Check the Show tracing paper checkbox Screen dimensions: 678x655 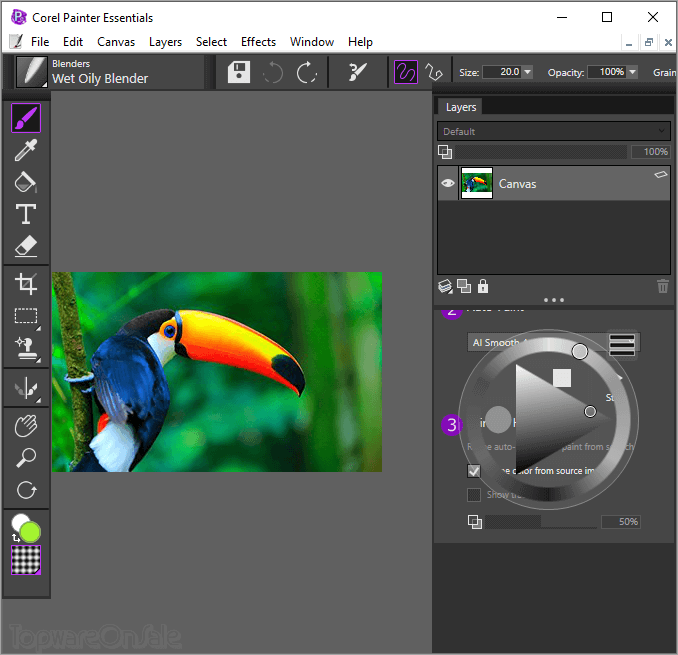click(474, 495)
